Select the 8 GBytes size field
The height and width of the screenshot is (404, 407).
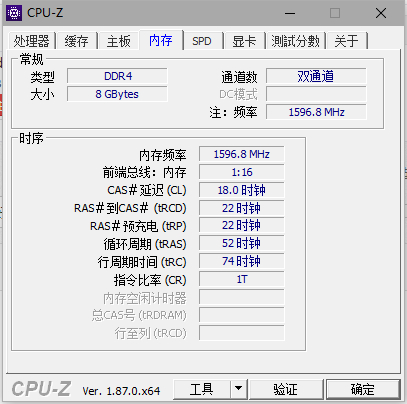[x=117, y=94]
